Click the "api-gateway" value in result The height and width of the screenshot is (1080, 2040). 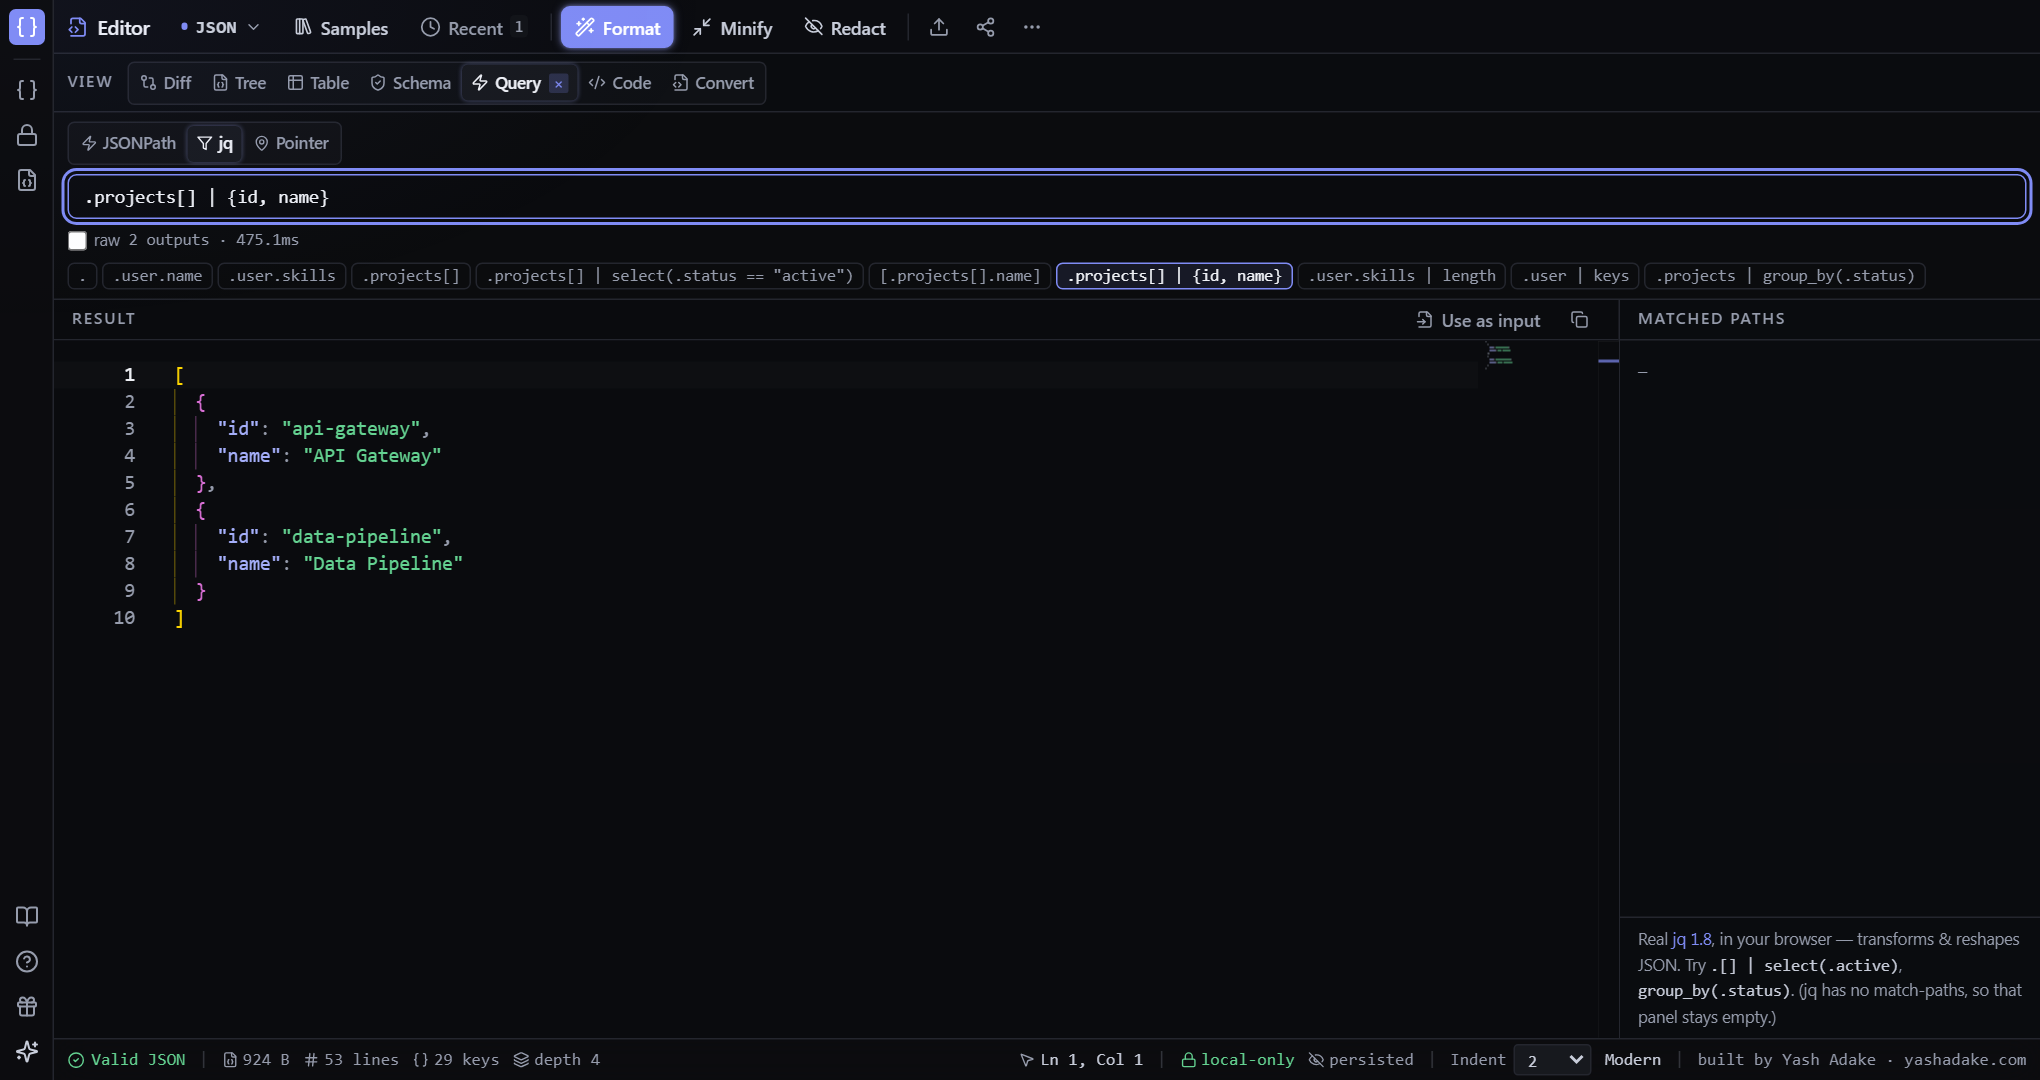351,429
